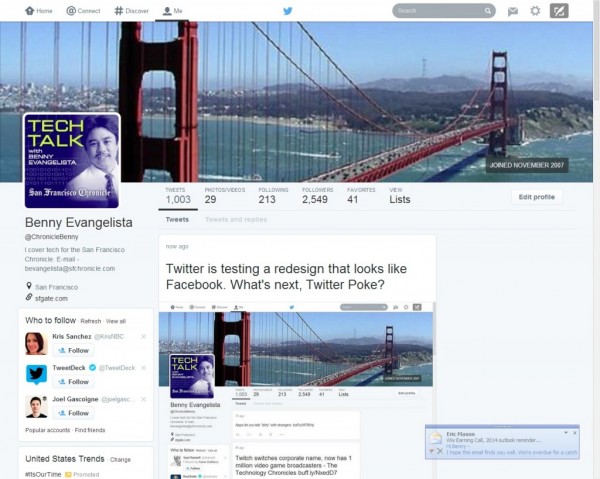Screen dimensions: 600x479
Task: Go to Home via the house icon
Action: pos(38,11)
